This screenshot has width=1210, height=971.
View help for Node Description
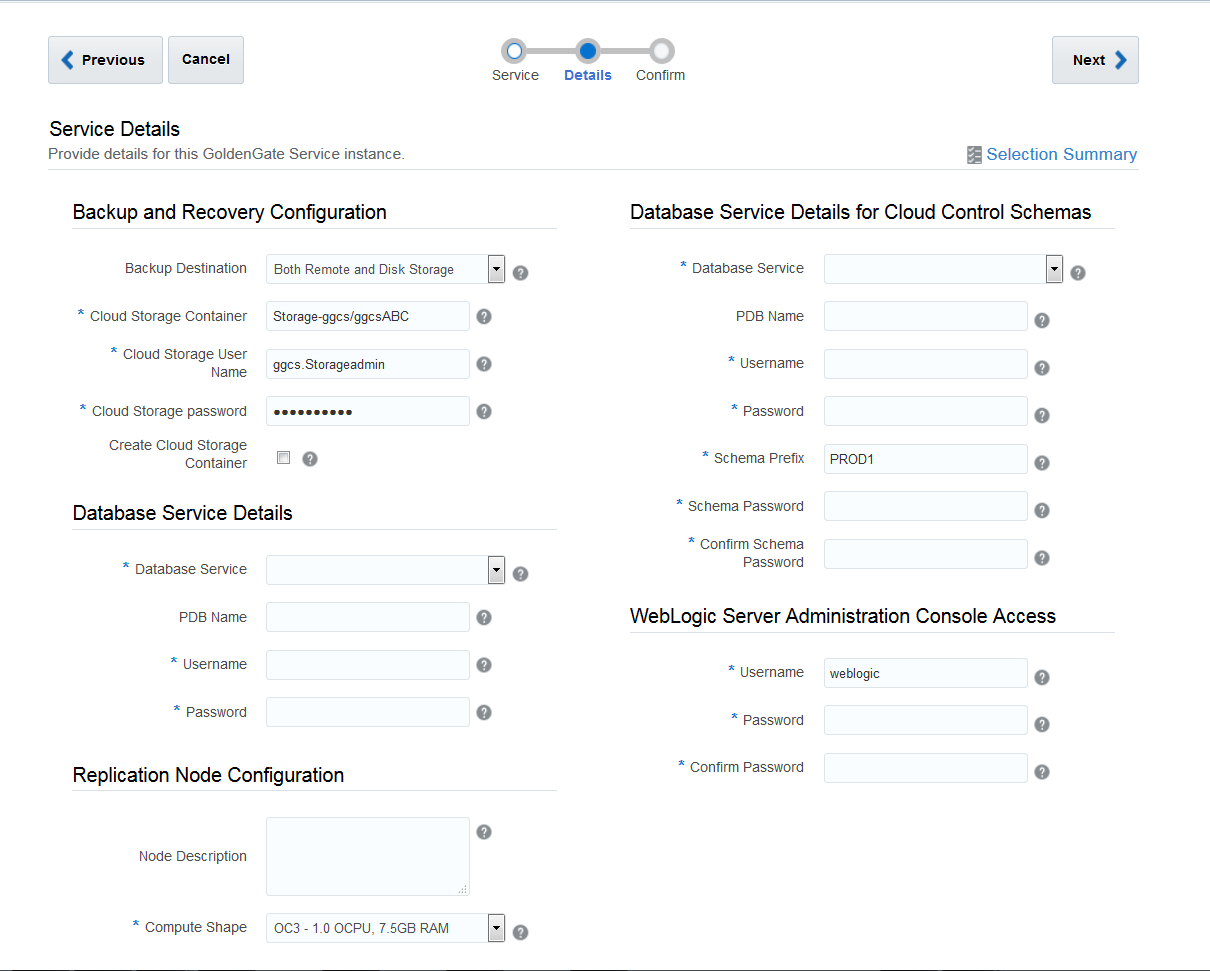tap(484, 831)
